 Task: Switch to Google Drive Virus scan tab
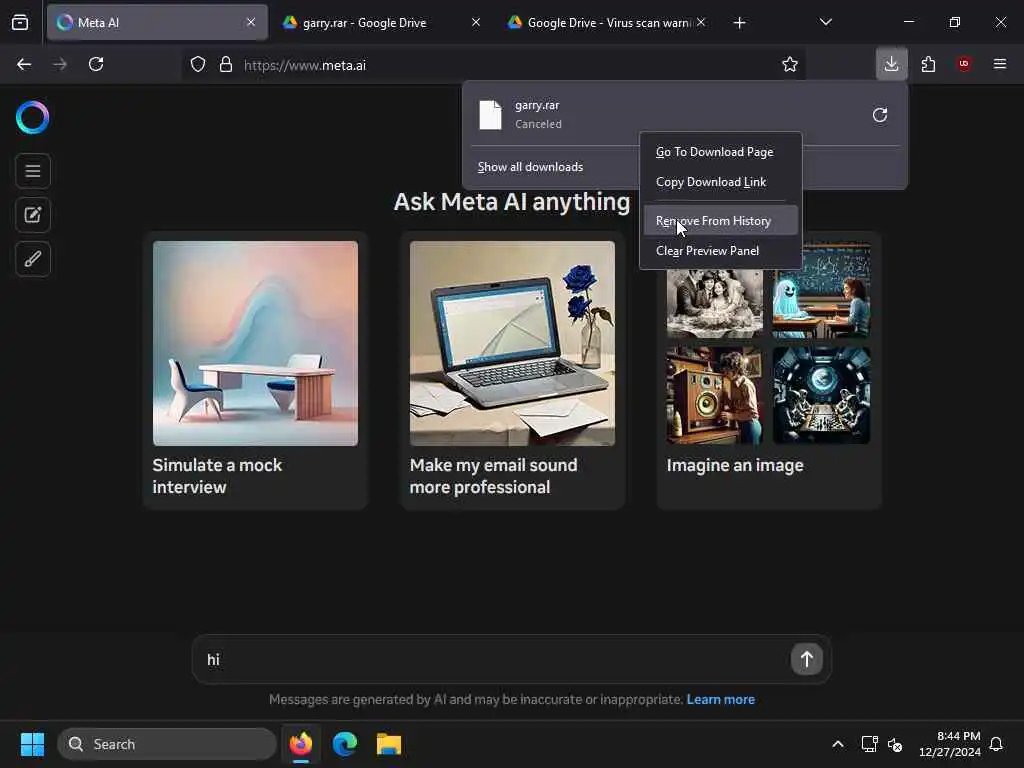coord(607,22)
